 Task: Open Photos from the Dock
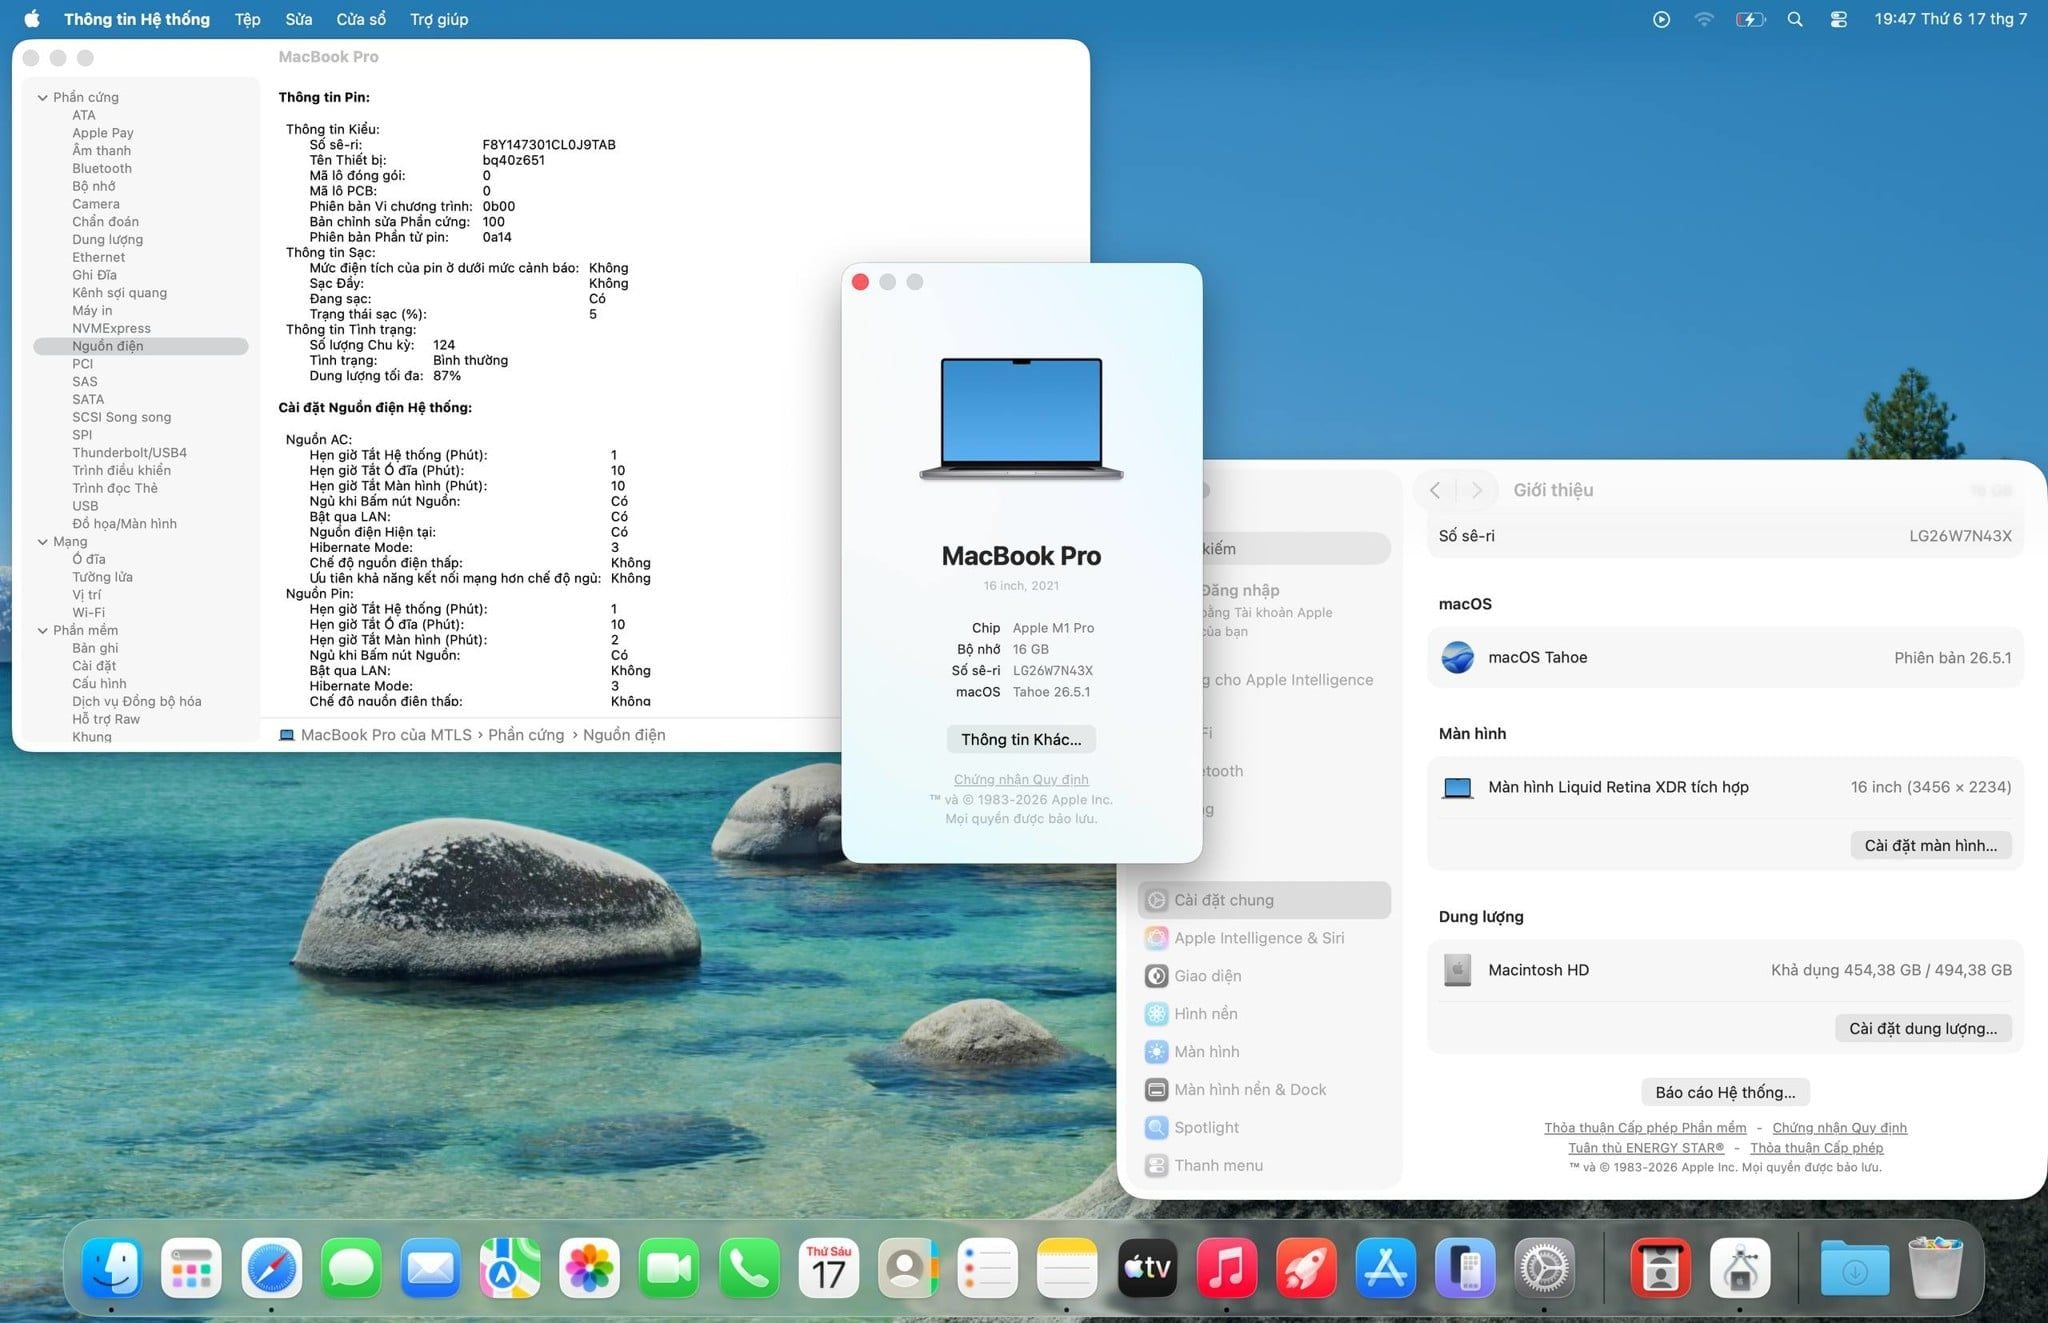coord(589,1268)
